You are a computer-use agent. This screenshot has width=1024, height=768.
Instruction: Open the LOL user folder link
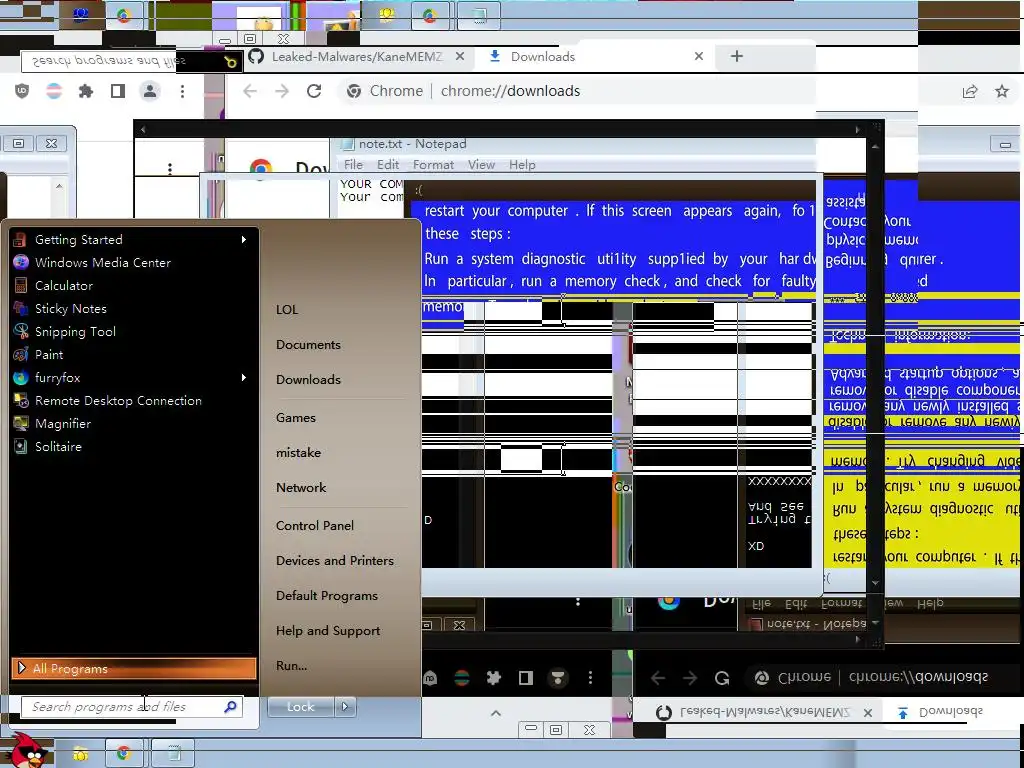[x=287, y=310]
